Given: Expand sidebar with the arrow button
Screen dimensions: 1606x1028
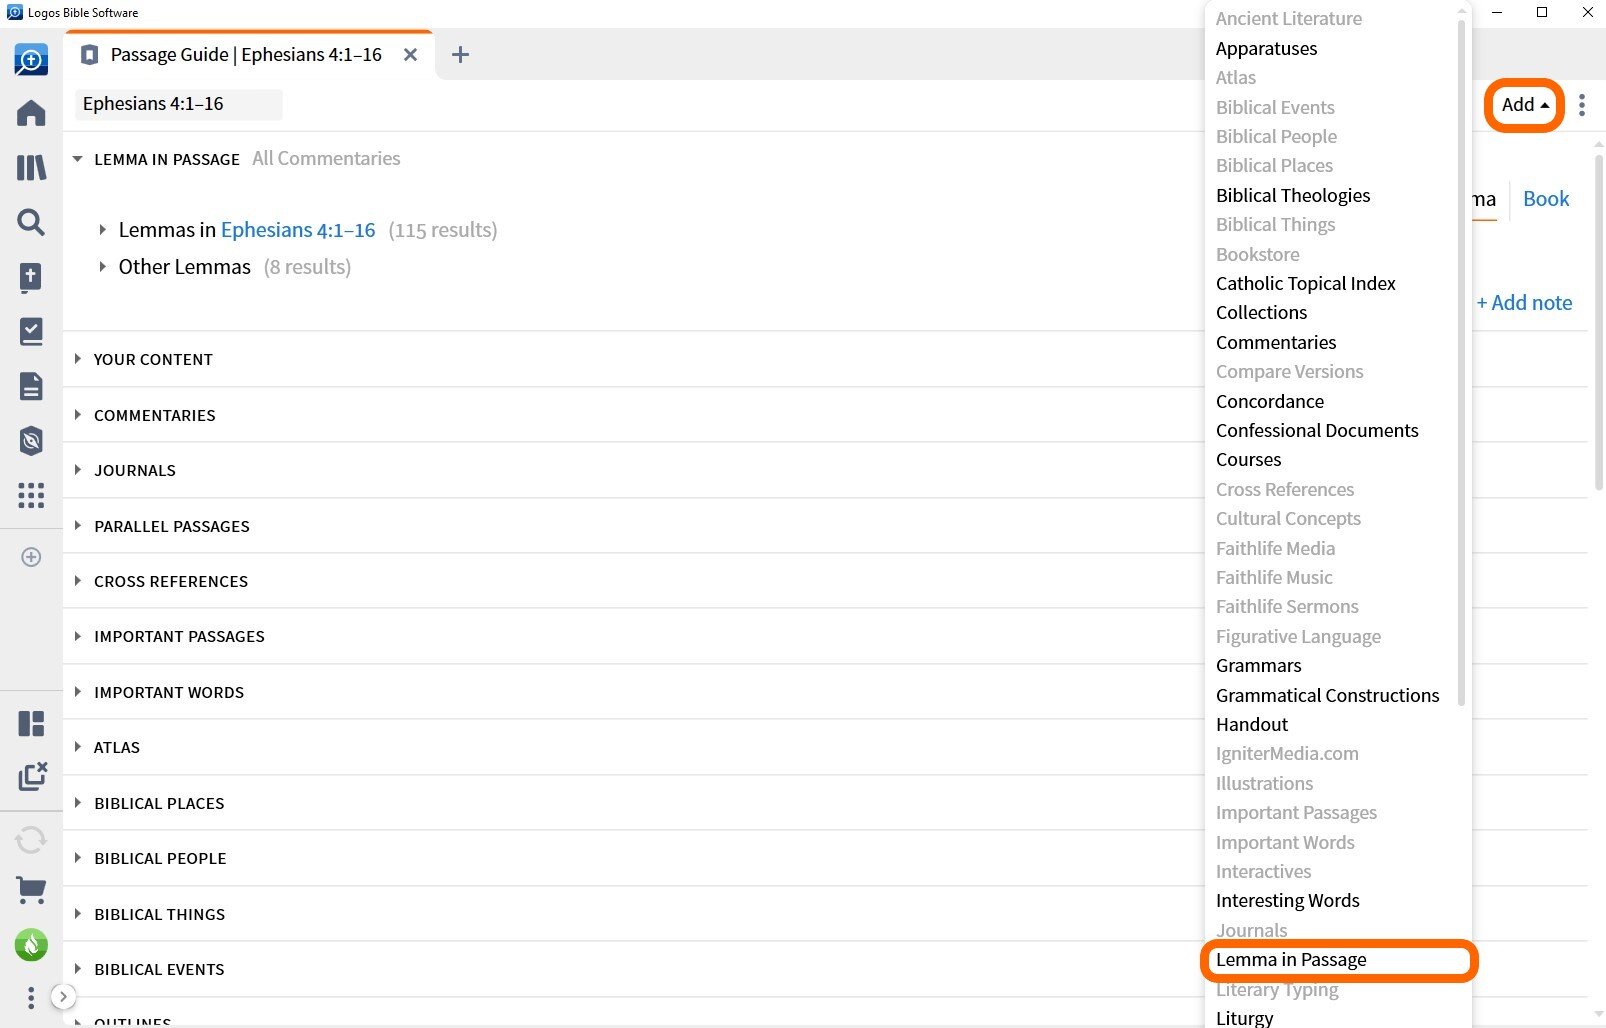Looking at the screenshot, I should tap(63, 996).
